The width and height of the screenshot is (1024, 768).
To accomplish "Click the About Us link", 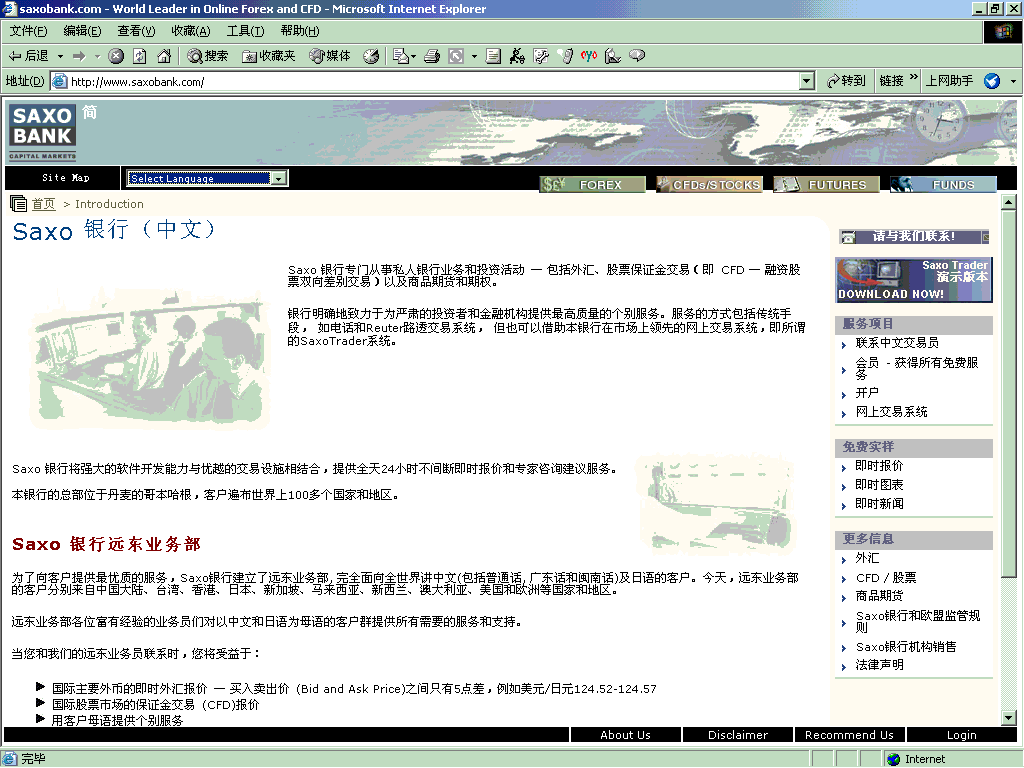I will coord(626,735).
